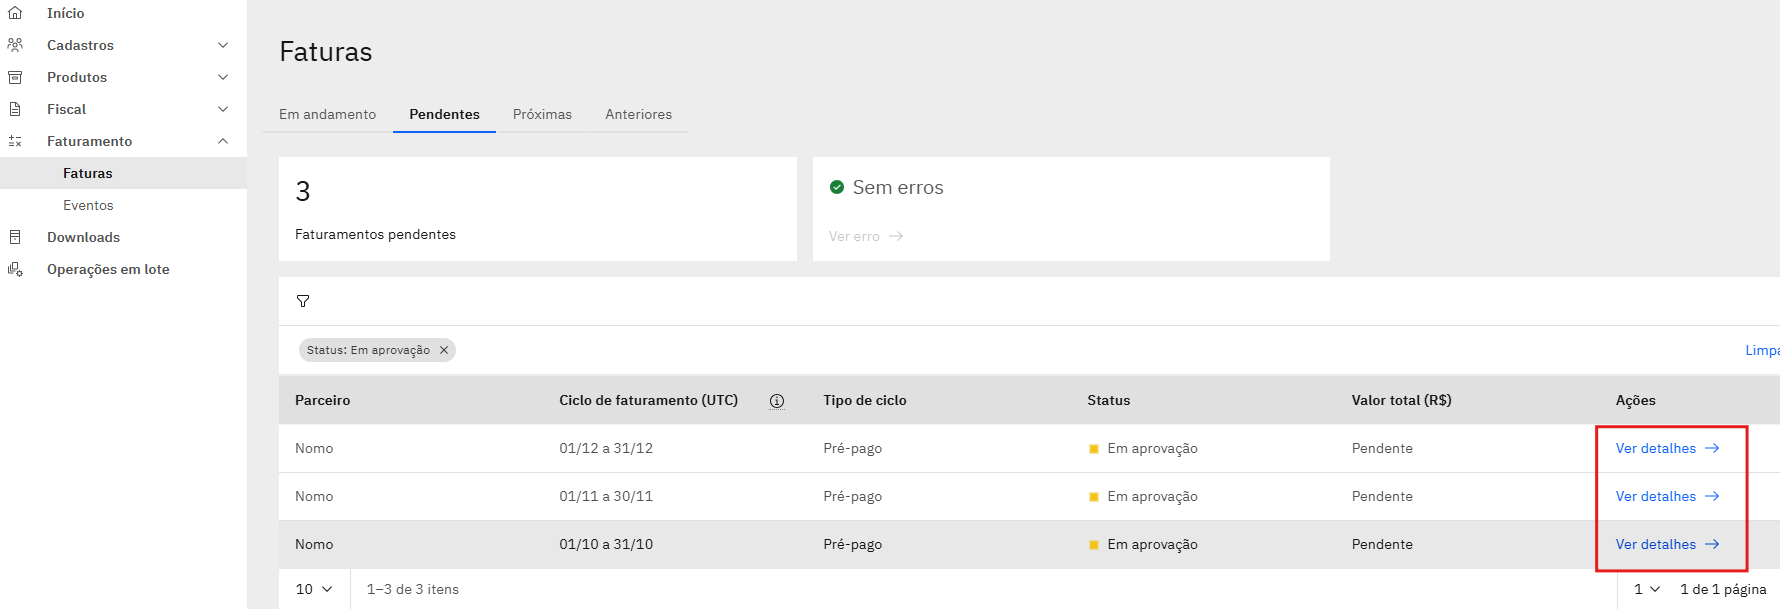Expand the Cadastros menu chevron
This screenshot has height=609, width=1780.
pyautogui.click(x=223, y=45)
